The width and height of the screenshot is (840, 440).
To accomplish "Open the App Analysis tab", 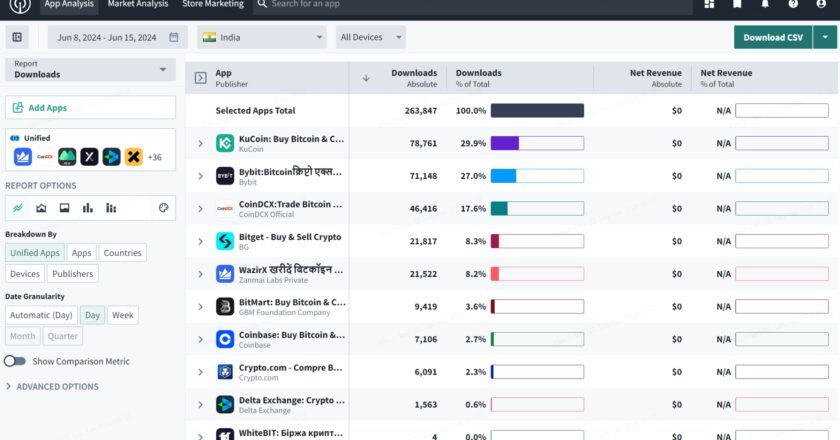I will [x=69, y=4].
